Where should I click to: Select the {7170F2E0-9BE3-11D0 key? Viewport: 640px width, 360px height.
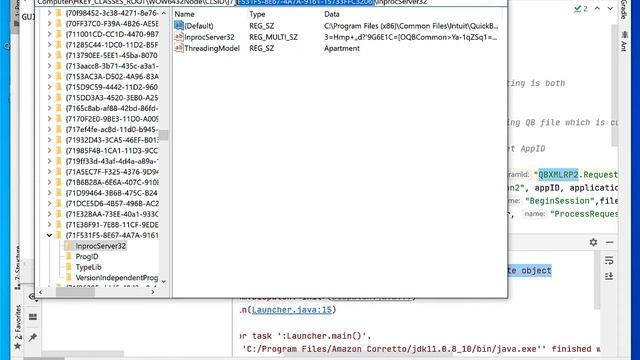point(112,119)
